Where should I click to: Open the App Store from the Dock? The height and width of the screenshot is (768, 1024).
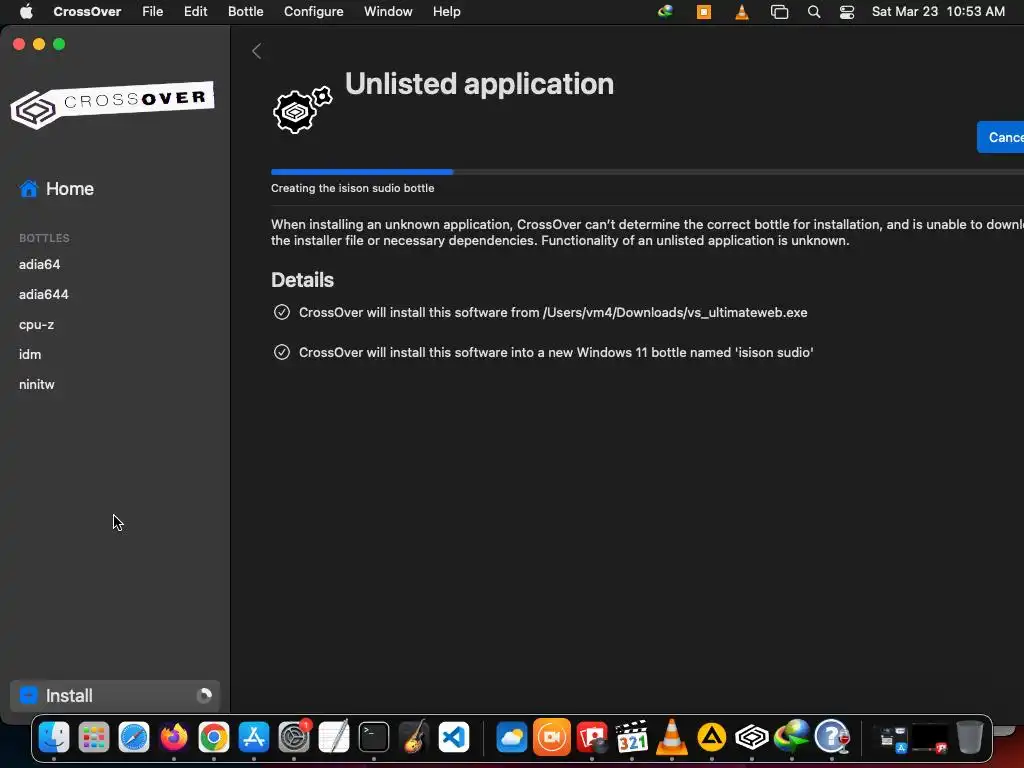pos(253,738)
